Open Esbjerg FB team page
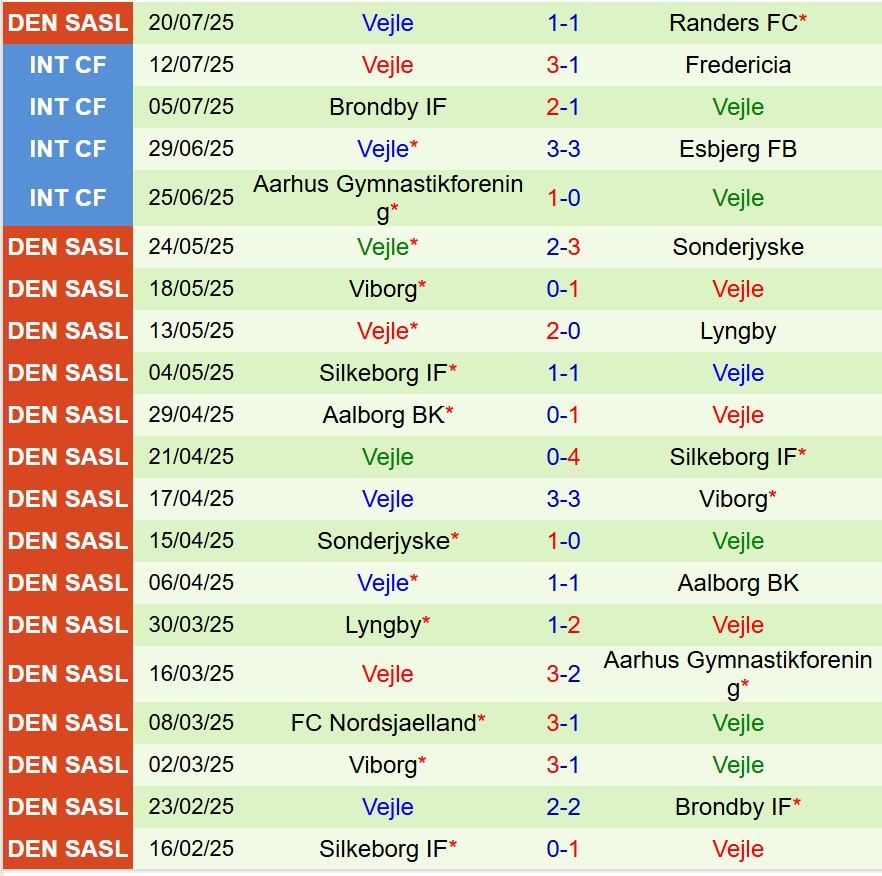Image resolution: width=882 pixels, height=876 pixels. pos(738,149)
